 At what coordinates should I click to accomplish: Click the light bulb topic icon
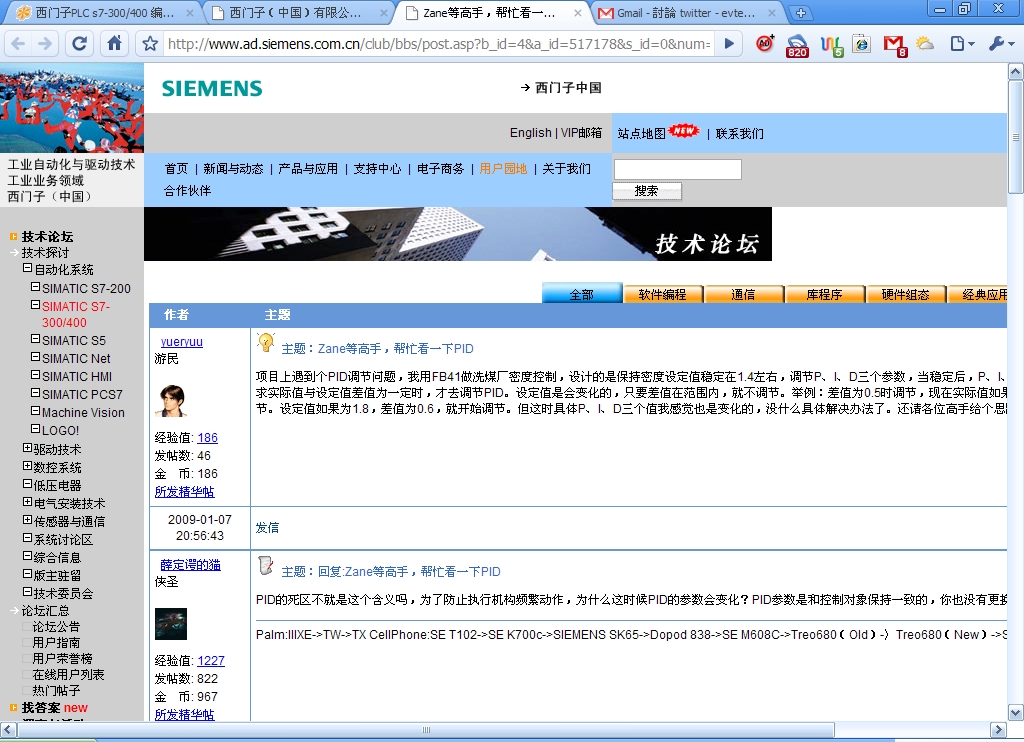(x=266, y=342)
